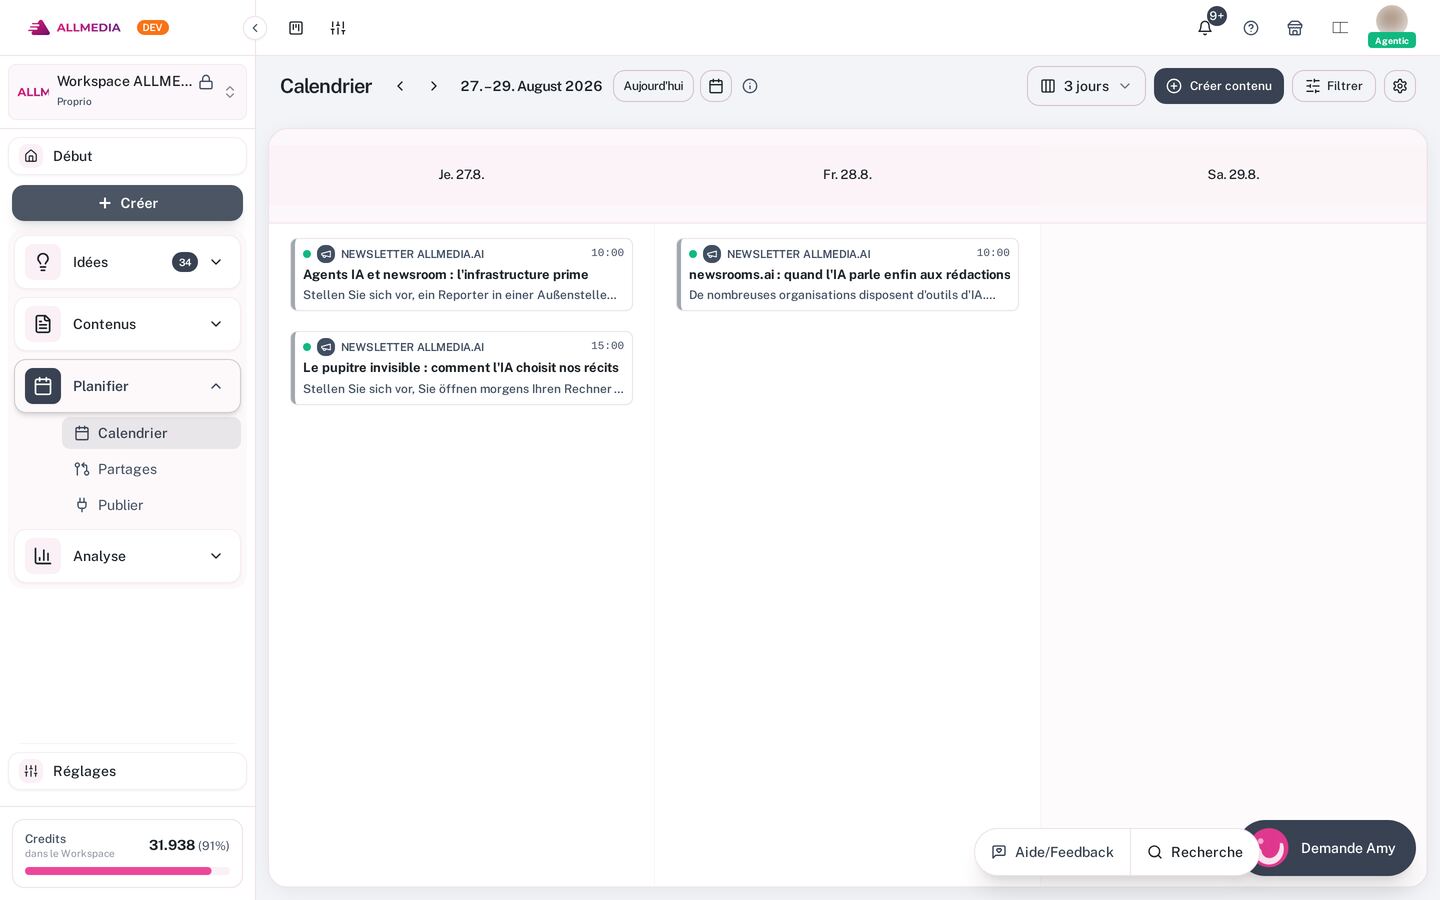Open the Aide/Feedback button
This screenshot has height=900, width=1440.
[1053, 852]
